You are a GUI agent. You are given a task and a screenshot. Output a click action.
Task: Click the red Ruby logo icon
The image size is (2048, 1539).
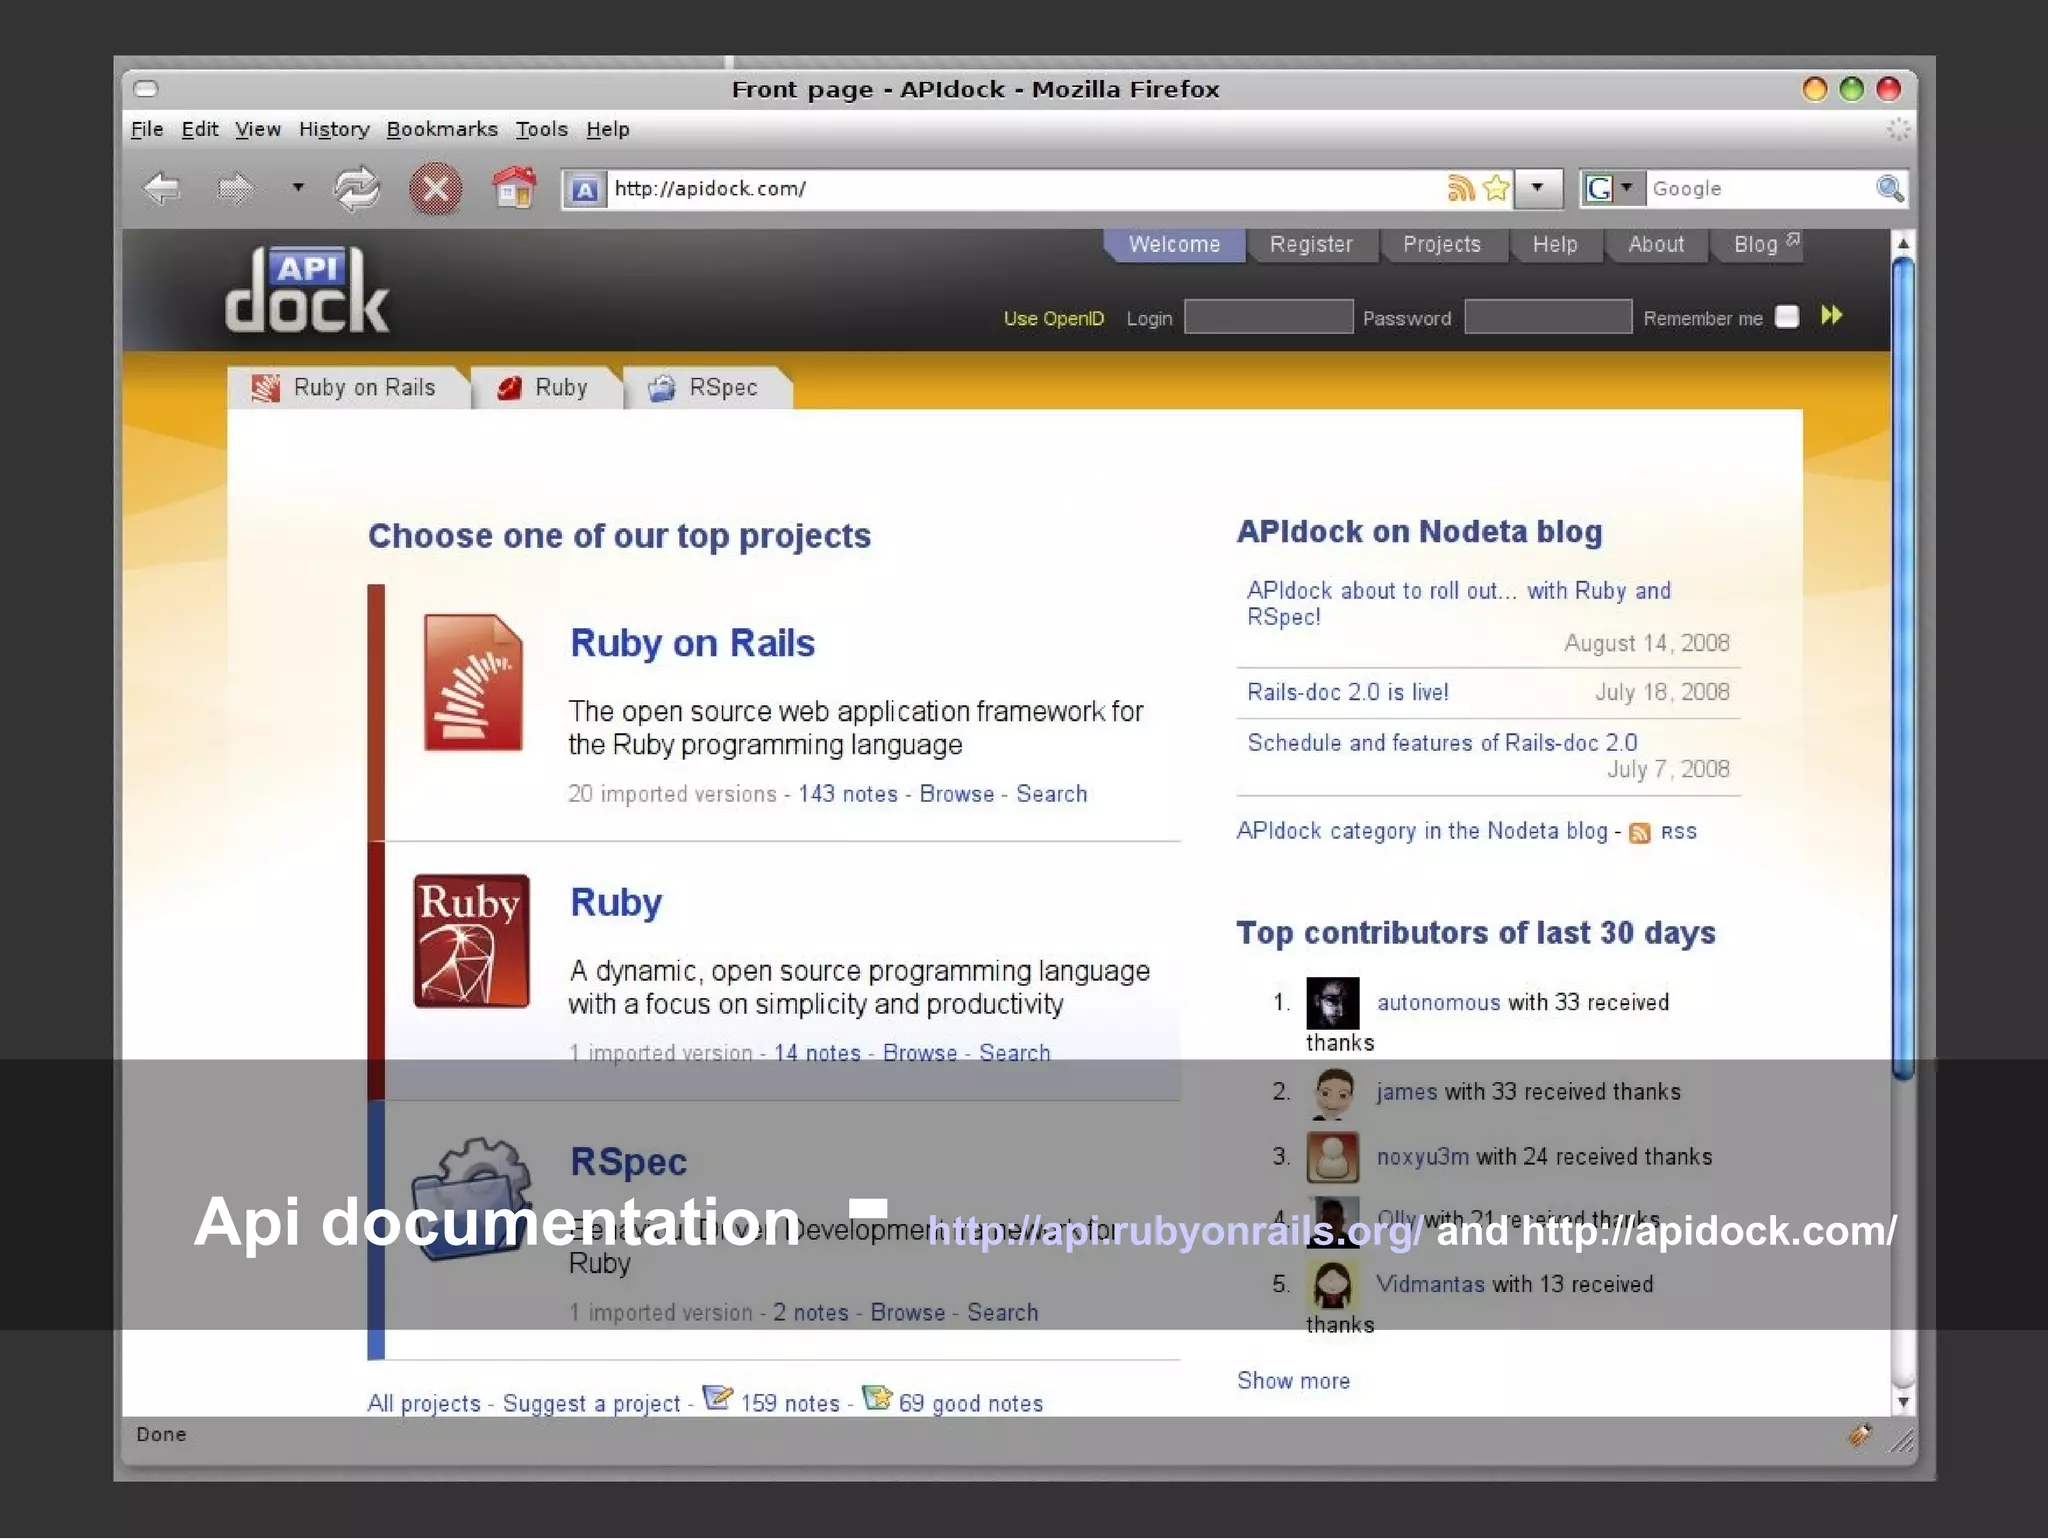click(x=472, y=940)
